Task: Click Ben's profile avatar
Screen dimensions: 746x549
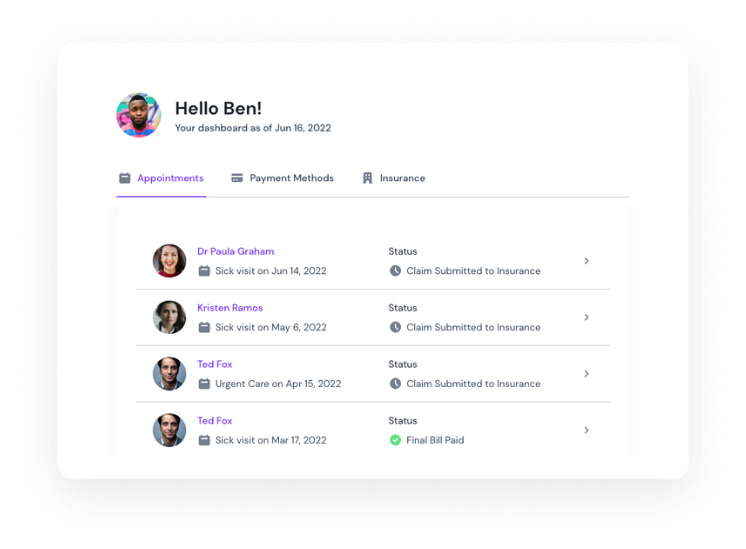Action: (138, 115)
